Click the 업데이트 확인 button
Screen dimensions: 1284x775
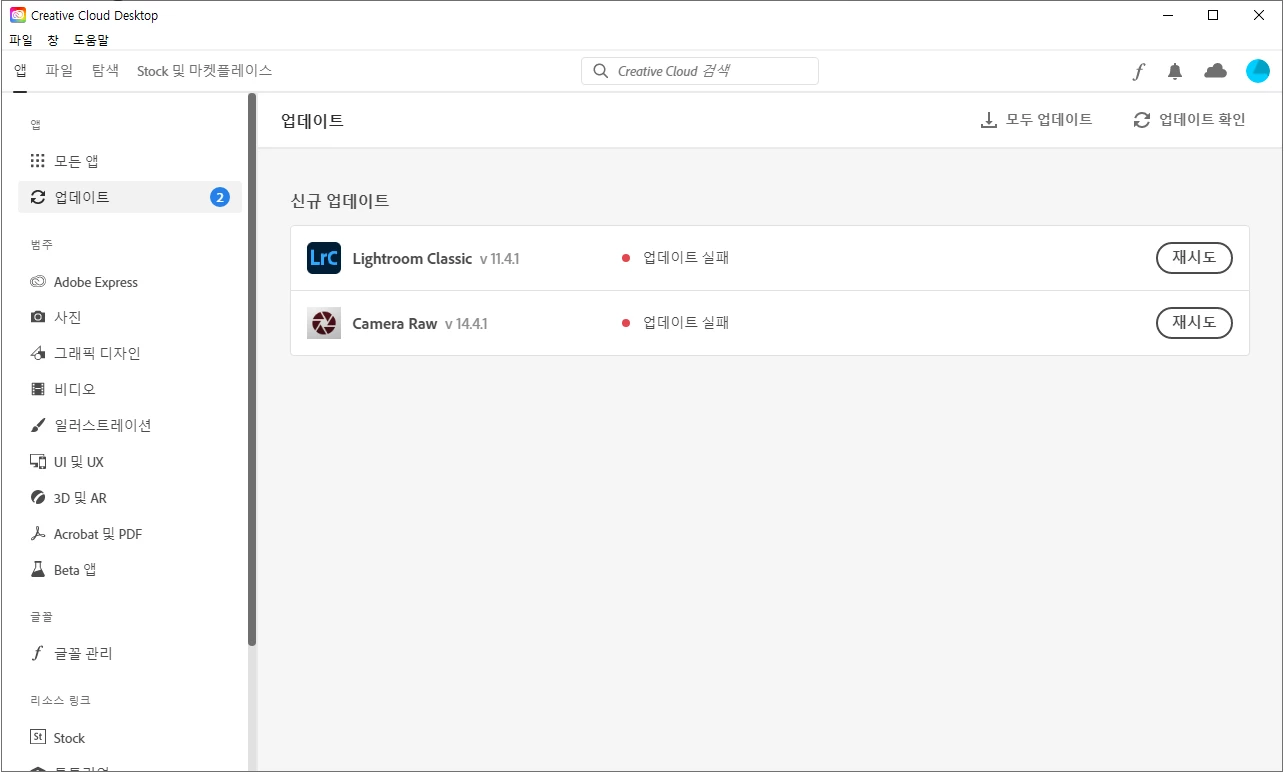1190,120
